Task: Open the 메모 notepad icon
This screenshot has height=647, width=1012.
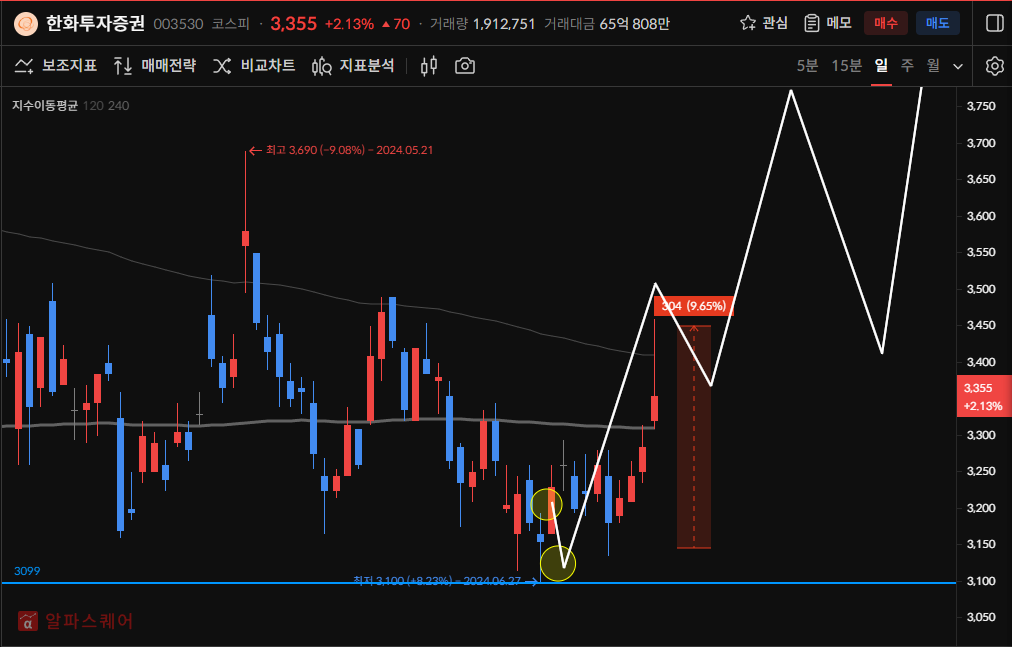Action: (x=811, y=23)
